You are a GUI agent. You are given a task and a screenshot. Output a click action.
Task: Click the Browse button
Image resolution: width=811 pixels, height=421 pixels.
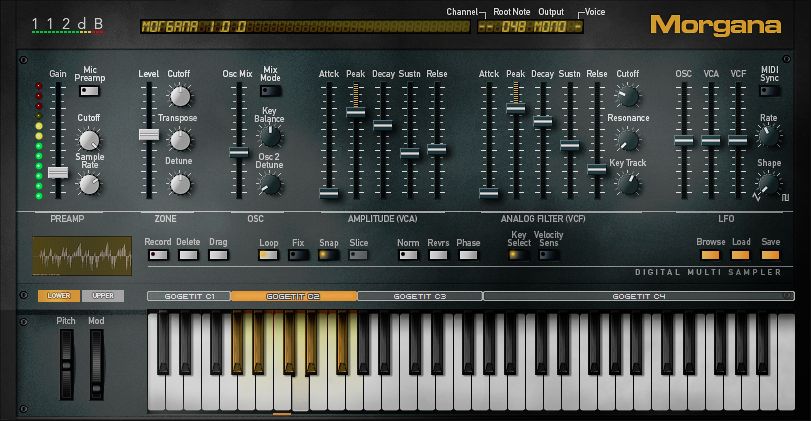tap(710, 255)
